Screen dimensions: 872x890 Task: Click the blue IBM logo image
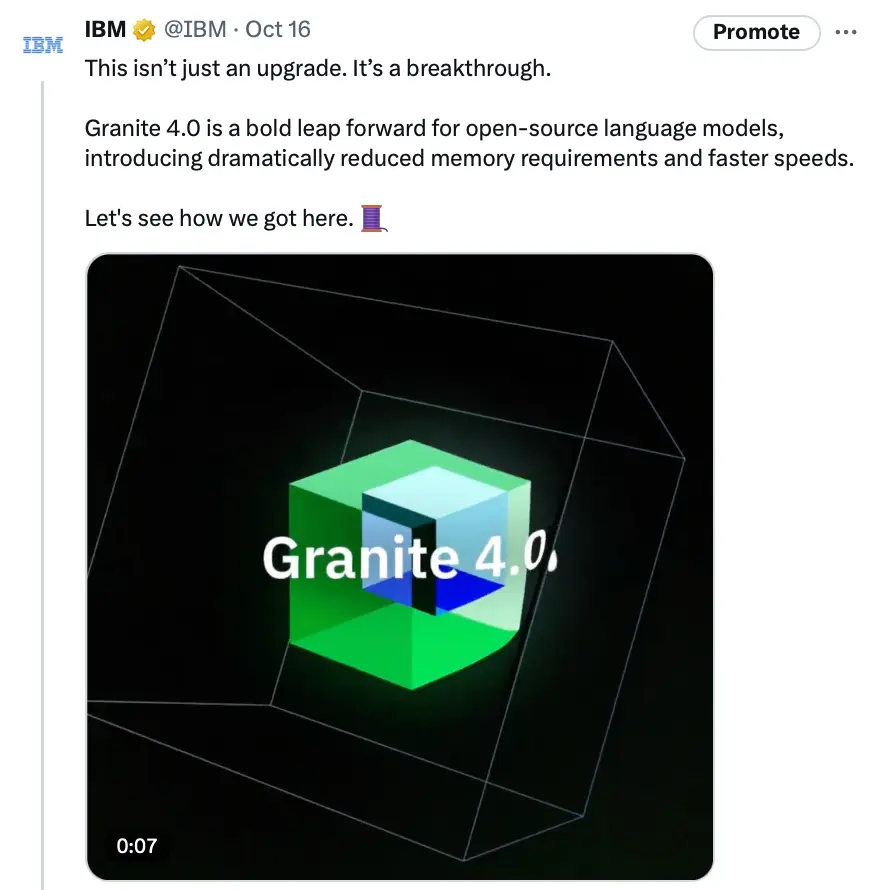42,43
